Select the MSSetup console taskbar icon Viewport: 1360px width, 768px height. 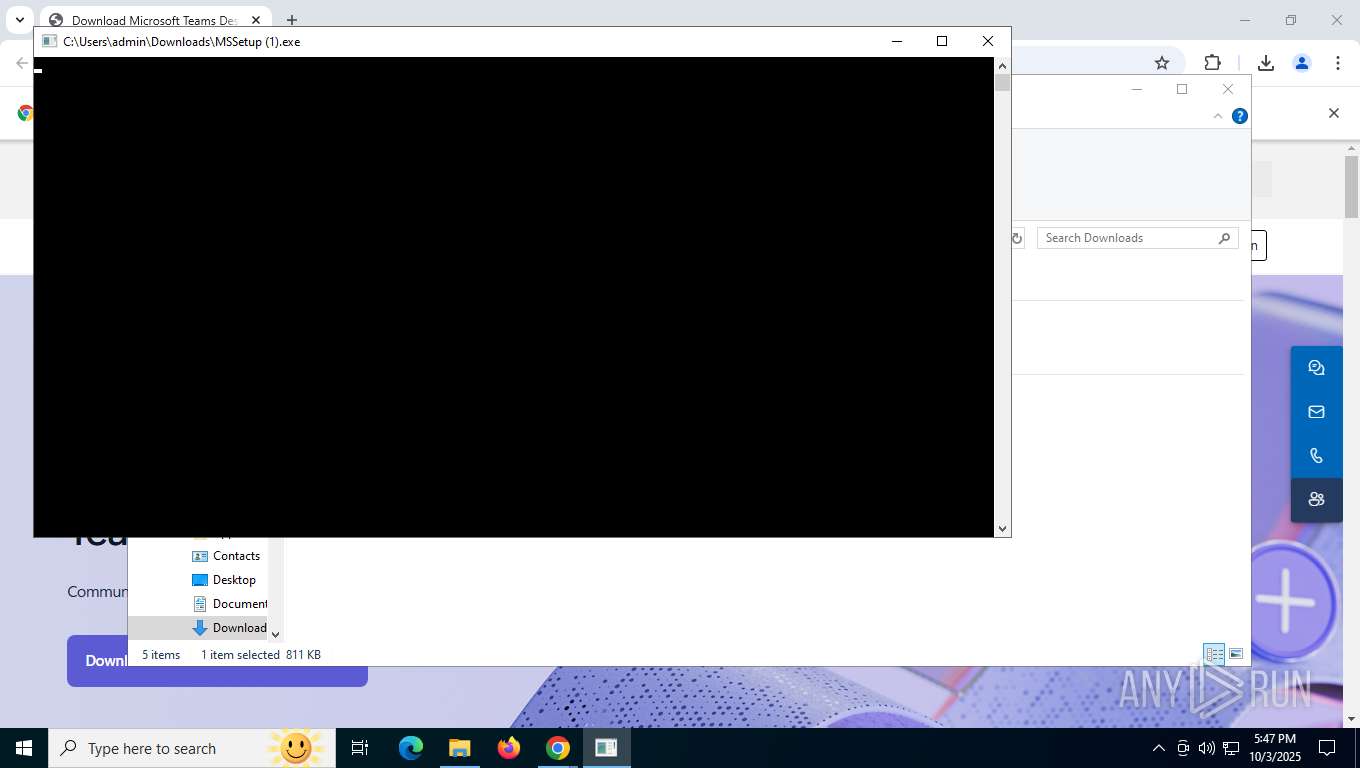pos(607,748)
